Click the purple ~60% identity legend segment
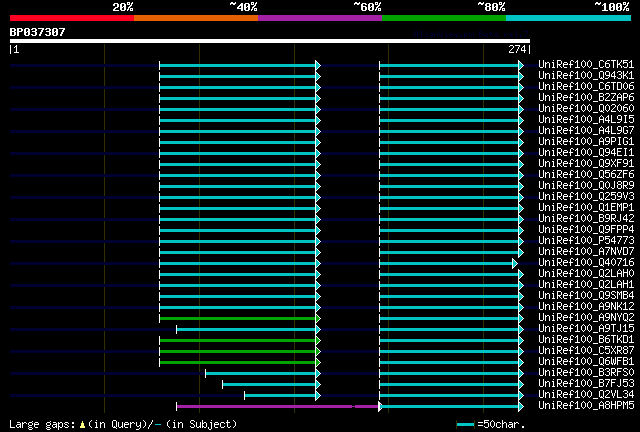 (320, 18)
